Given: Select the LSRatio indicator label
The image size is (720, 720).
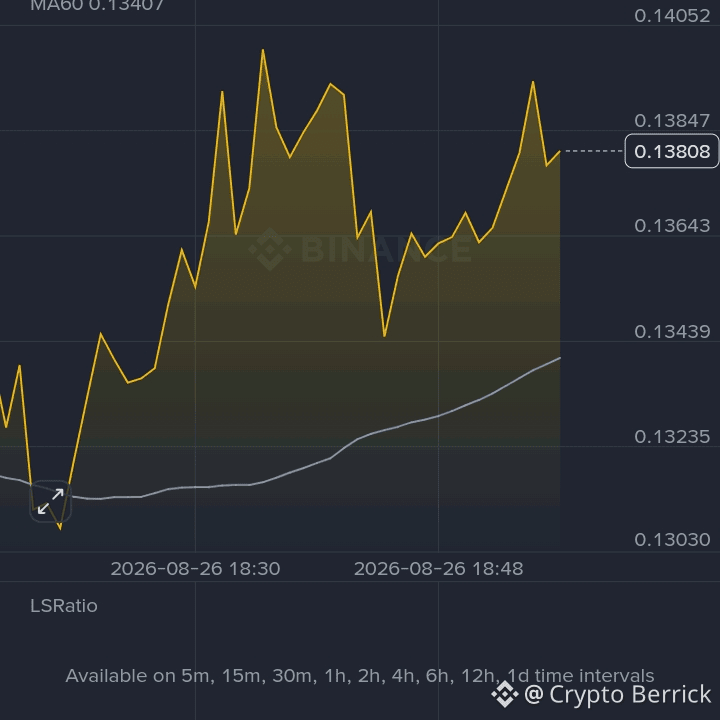Looking at the screenshot, I should (64, 606).
